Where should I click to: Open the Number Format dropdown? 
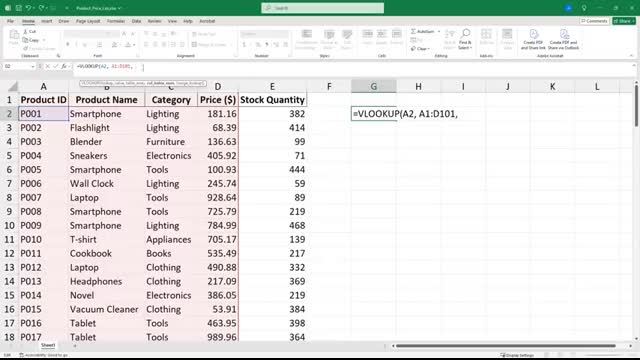(x=264, y=34)
